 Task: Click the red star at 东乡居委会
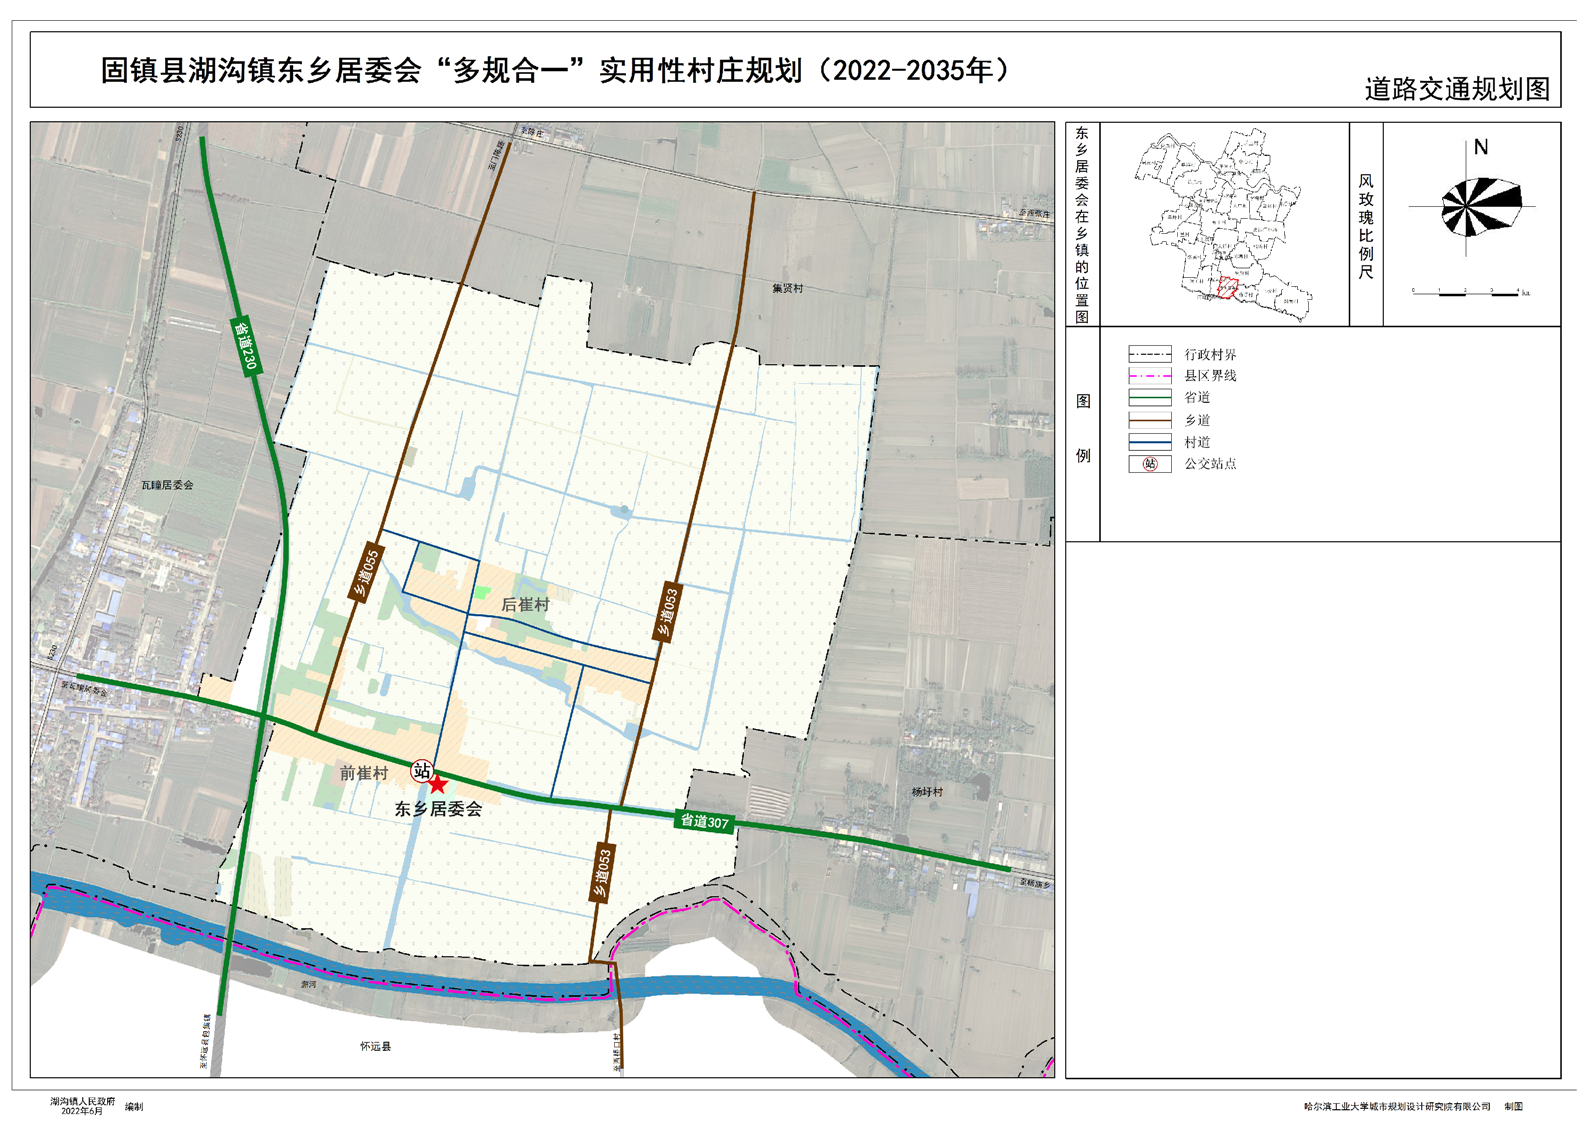[438, 785]
